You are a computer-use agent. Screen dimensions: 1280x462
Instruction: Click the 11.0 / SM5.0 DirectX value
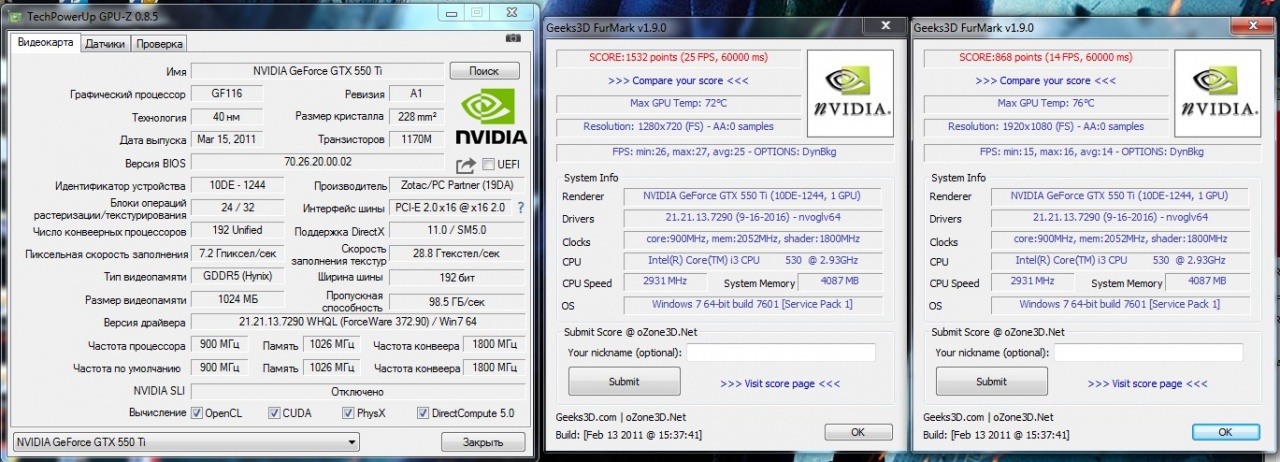[456, 231]
